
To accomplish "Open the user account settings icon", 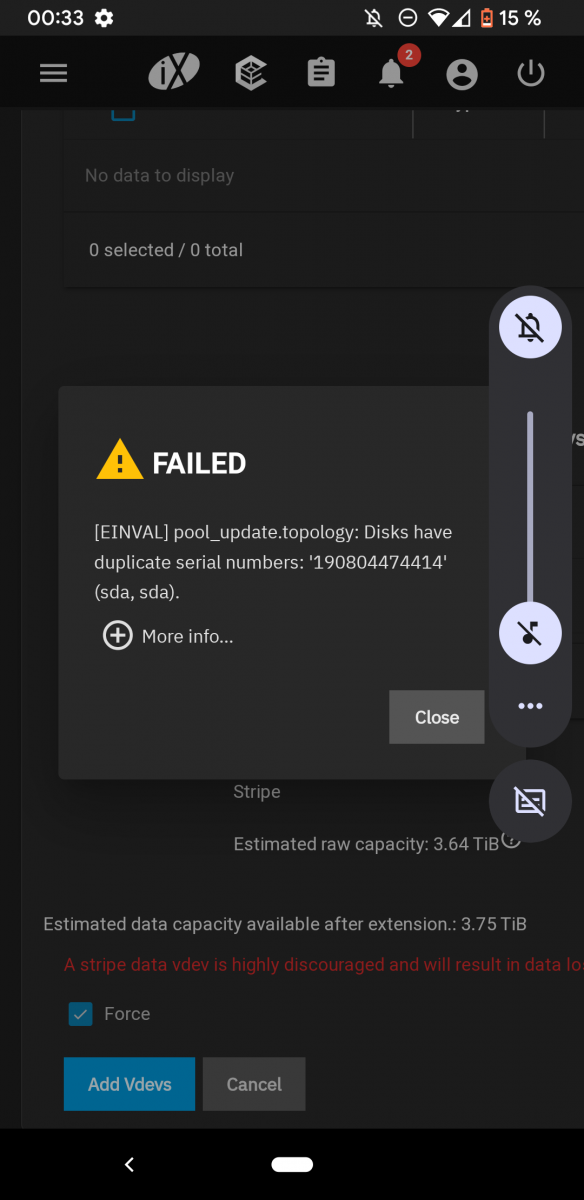I will point(462,73).
